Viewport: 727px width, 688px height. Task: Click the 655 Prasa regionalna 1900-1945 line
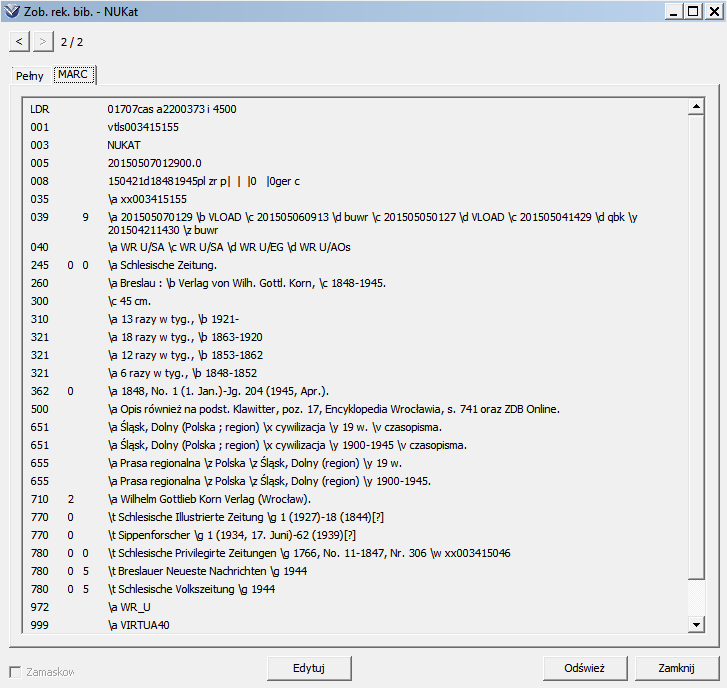click(269, 482)
